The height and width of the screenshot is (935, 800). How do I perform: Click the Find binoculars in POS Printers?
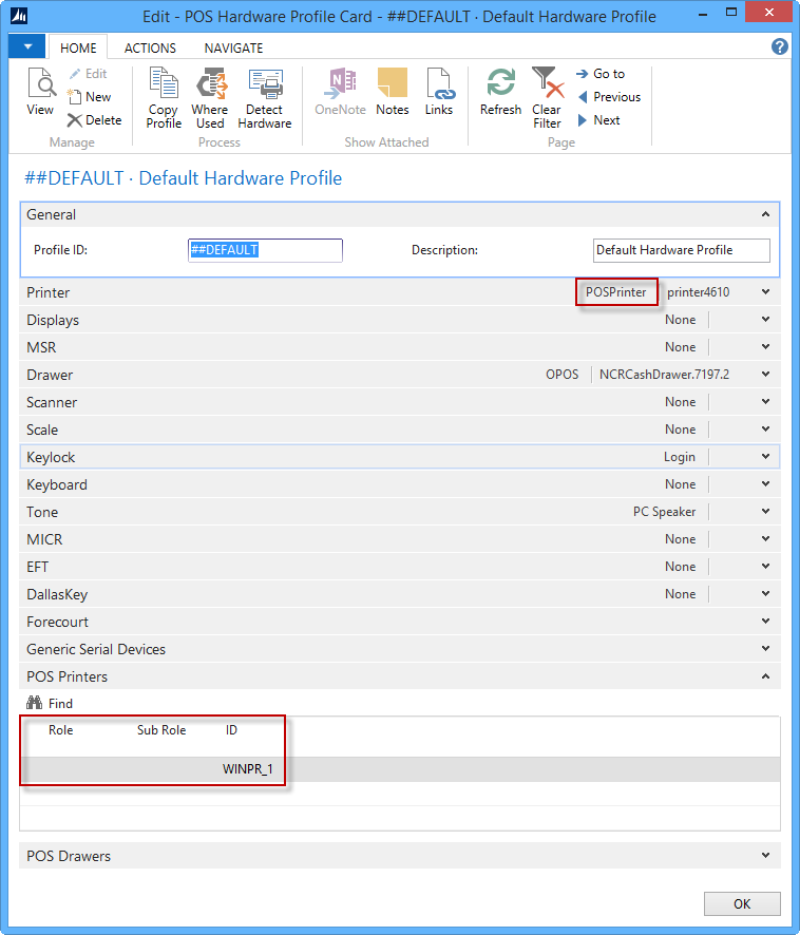[x=33, y=703]
